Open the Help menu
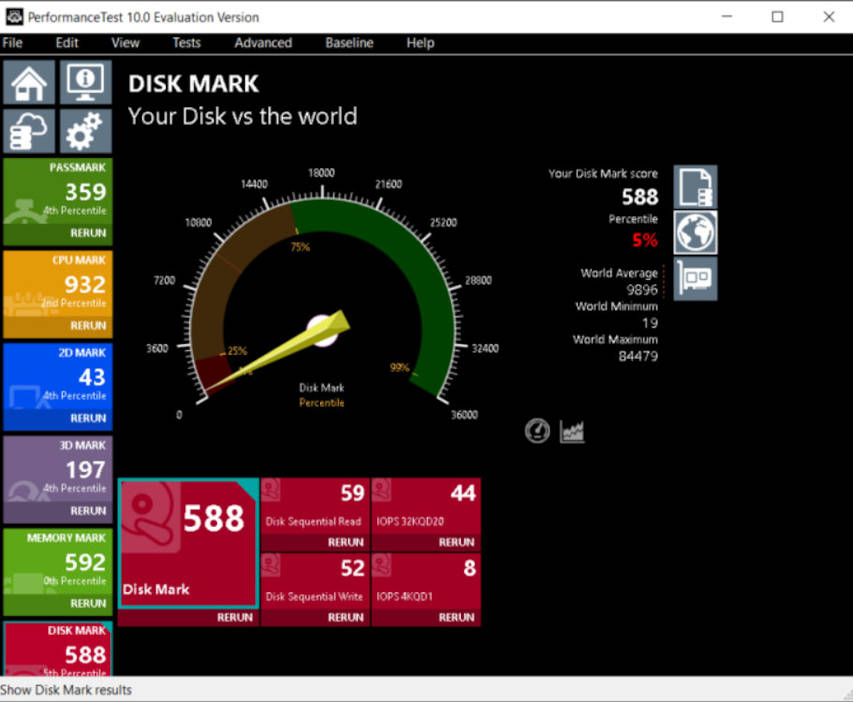 (420, 43)
